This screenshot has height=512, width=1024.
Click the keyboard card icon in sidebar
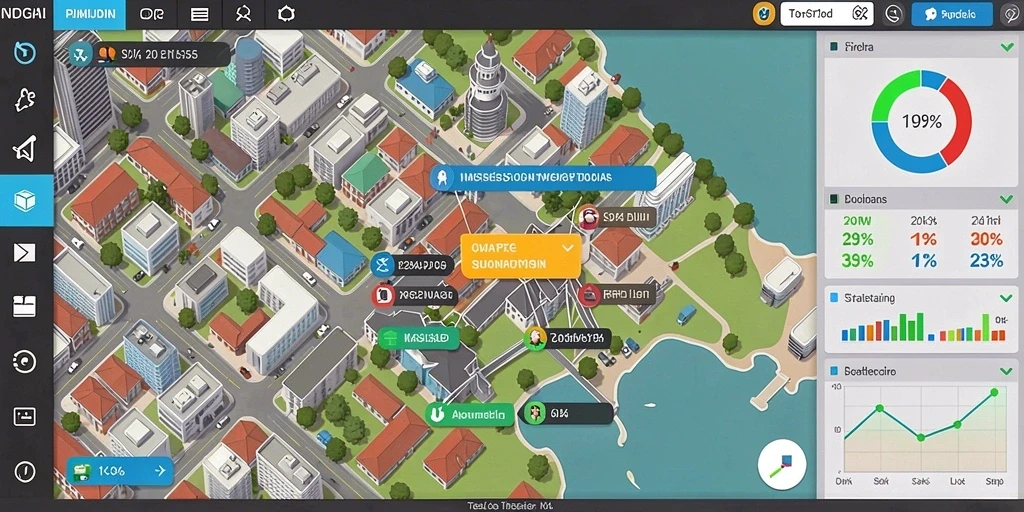click(25, 416)
